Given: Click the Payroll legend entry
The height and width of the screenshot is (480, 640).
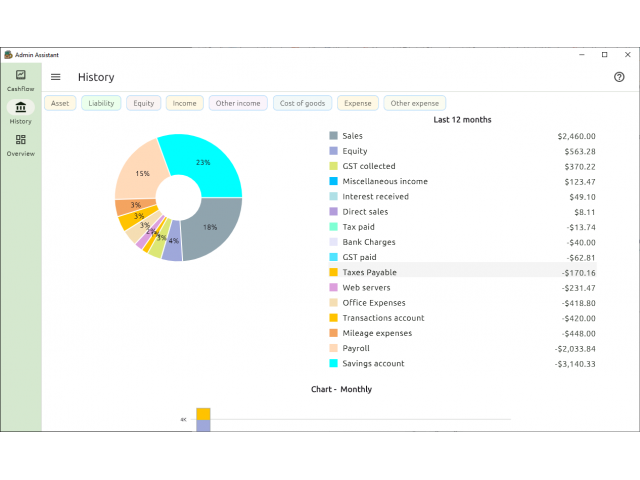Looking at the screenshot, I should pos(356,349).
